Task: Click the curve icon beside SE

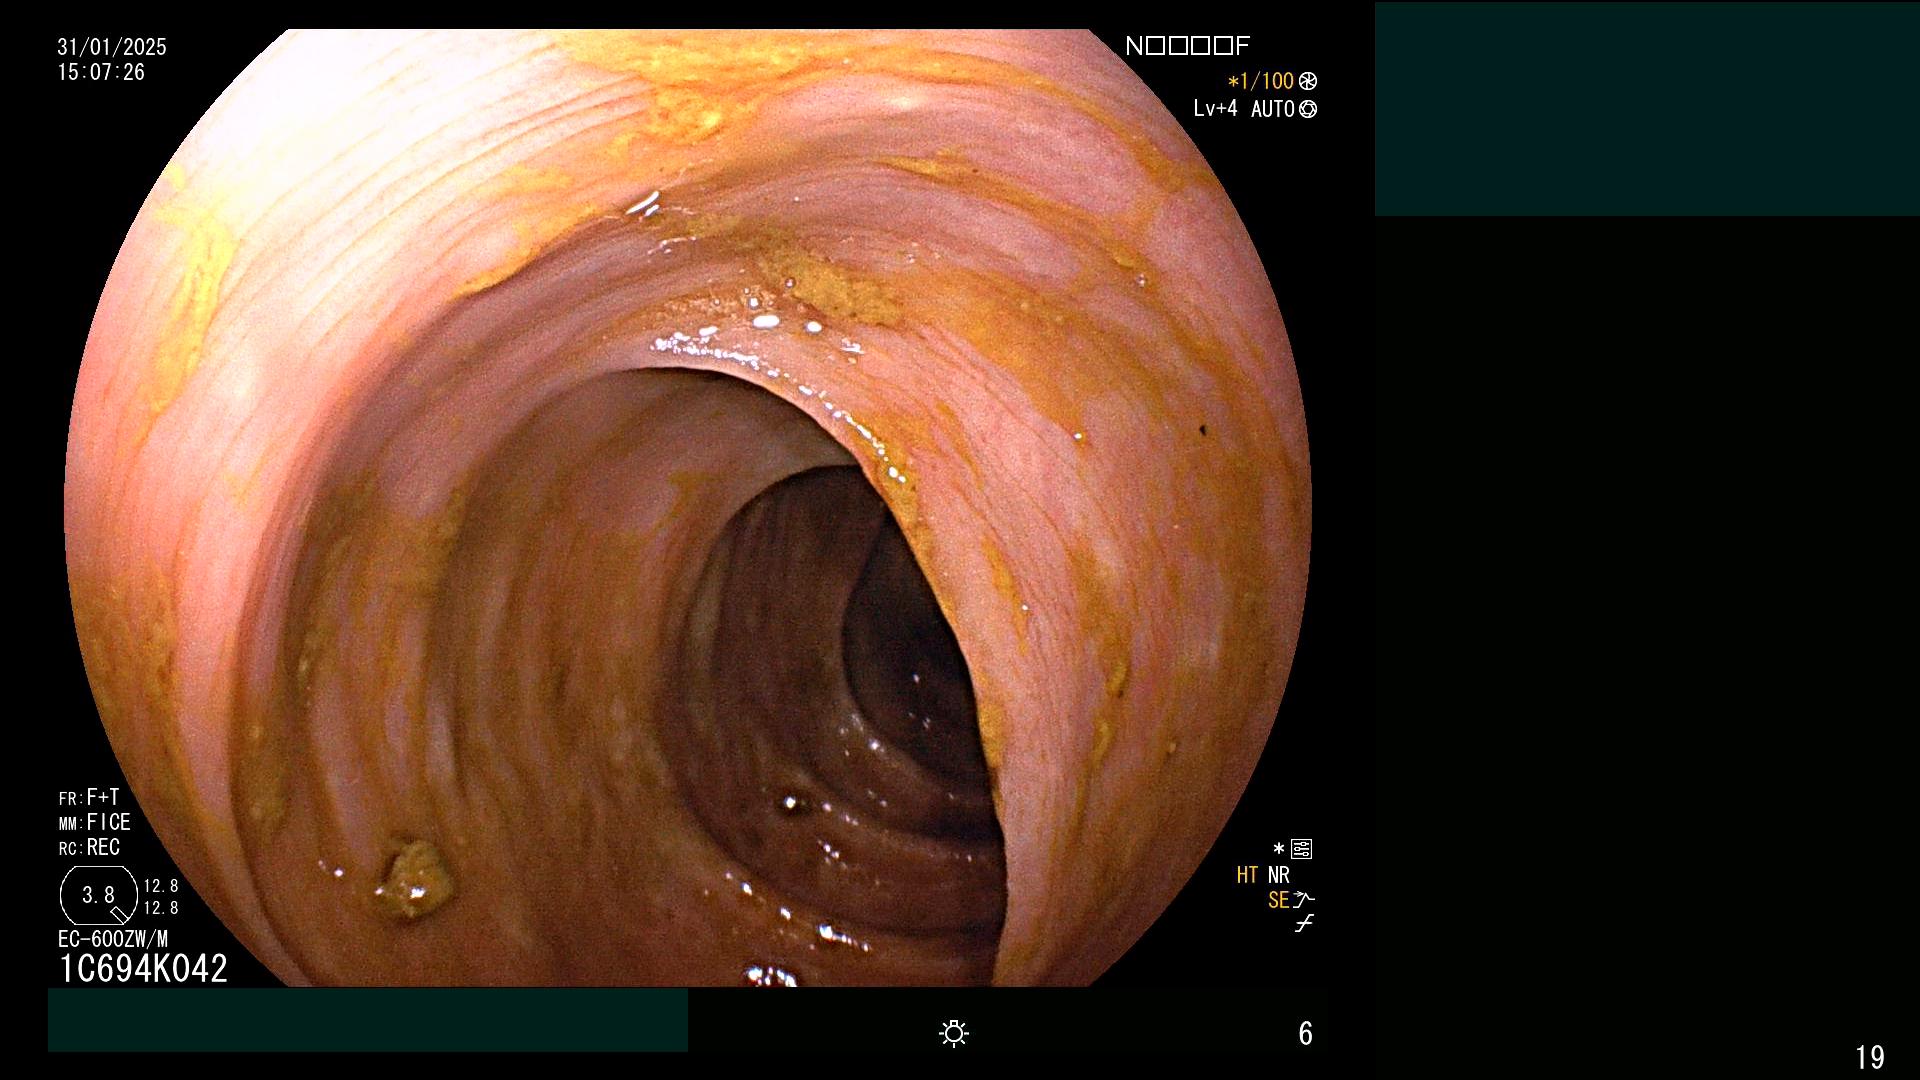Action: click(1304, 900)
